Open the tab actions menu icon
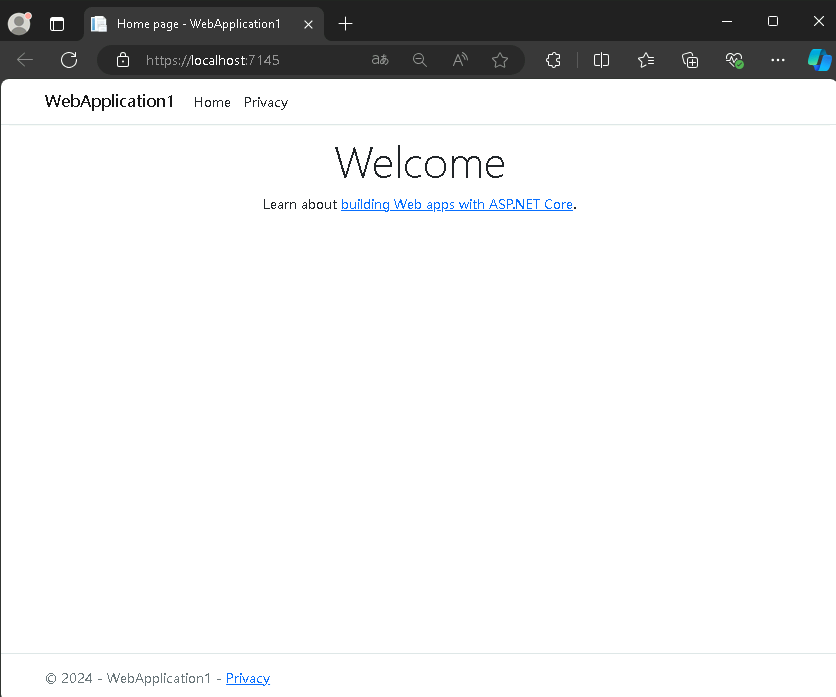The height and width of the screenshot is (697, 836). 57,24
